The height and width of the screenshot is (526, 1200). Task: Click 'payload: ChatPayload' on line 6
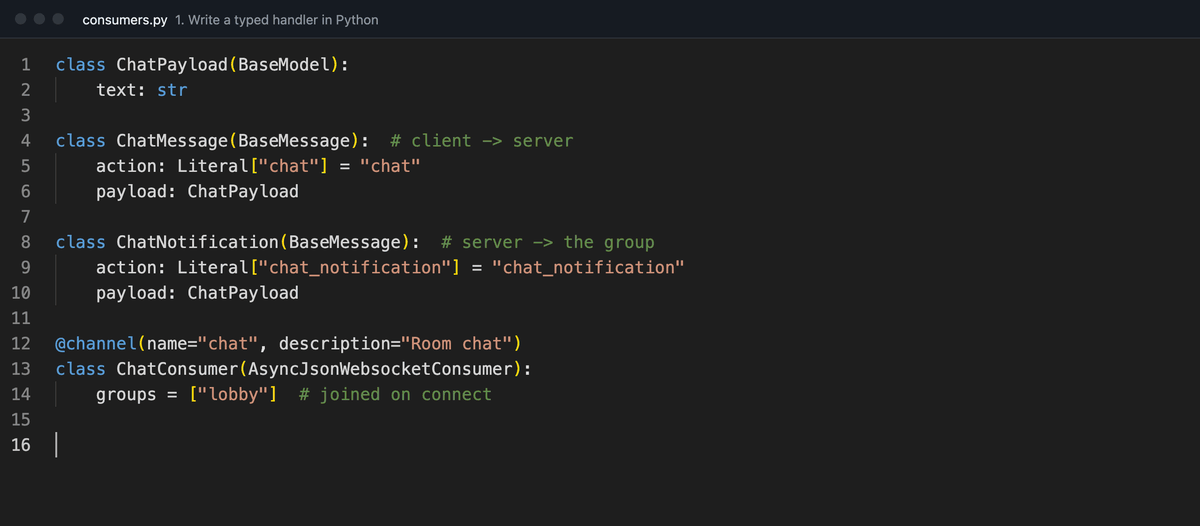197,191
